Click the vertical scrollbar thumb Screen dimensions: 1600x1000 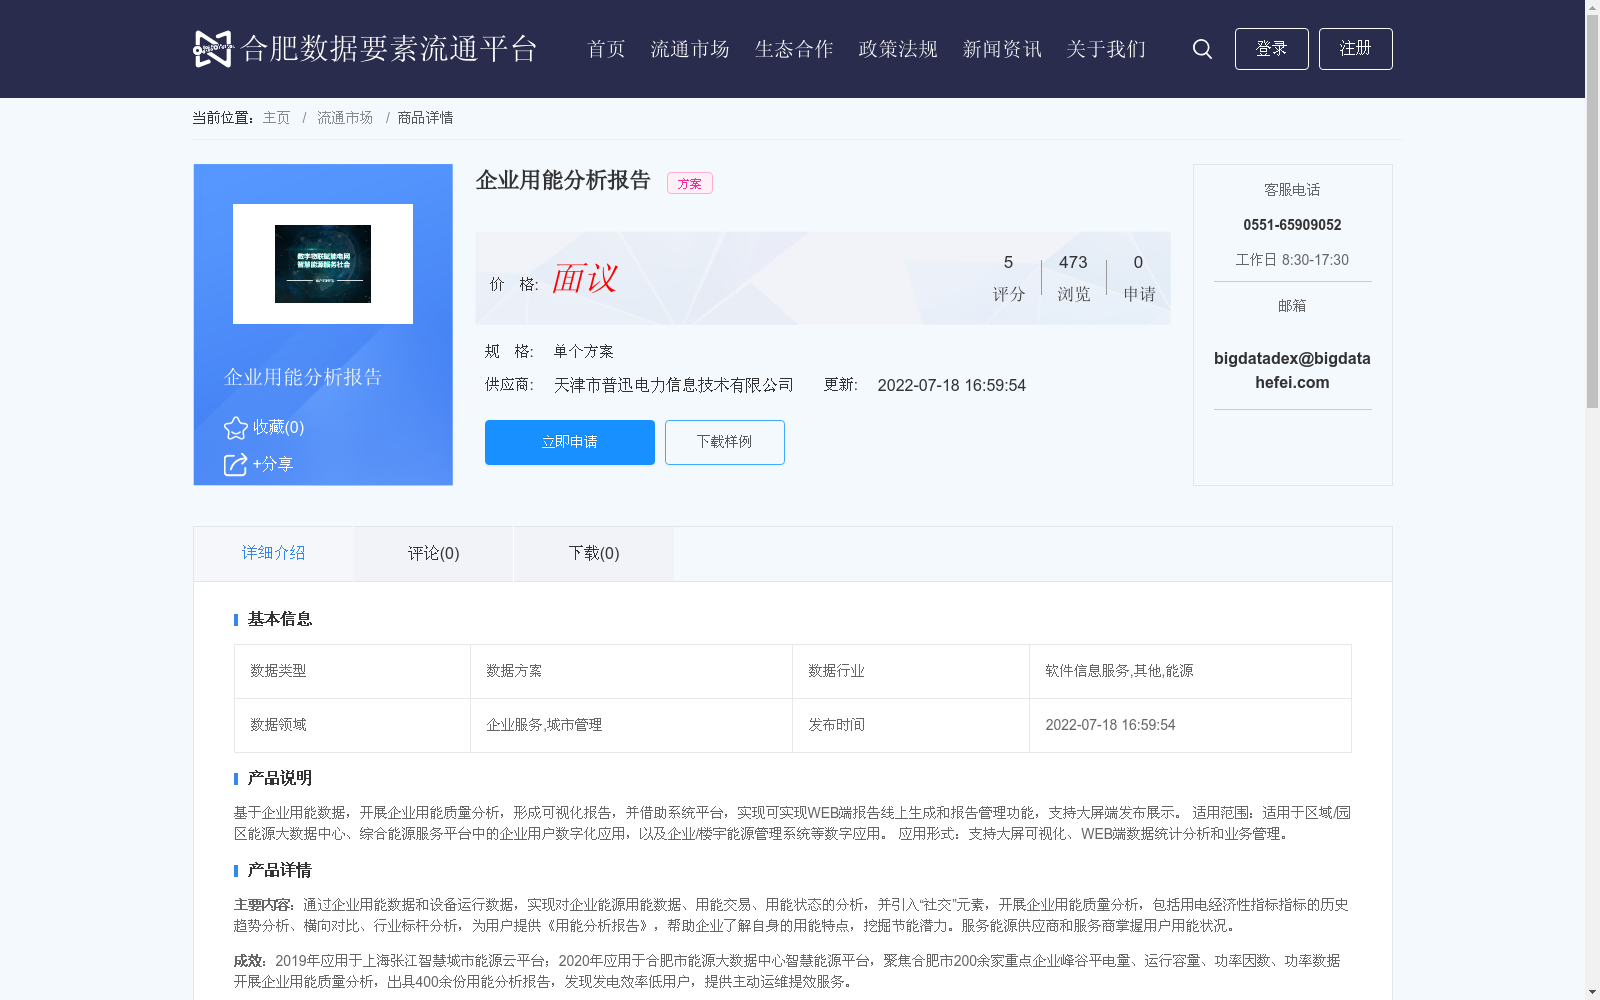click(1592, 212)
